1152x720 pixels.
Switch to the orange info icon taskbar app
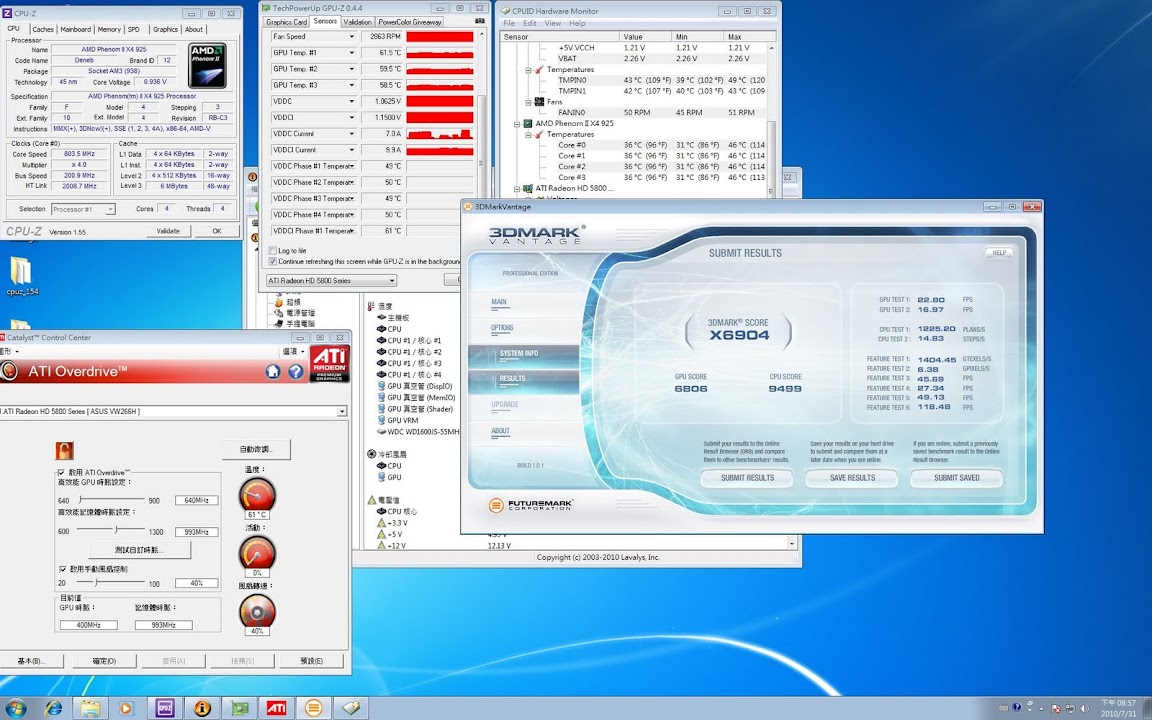click(202, 708)
